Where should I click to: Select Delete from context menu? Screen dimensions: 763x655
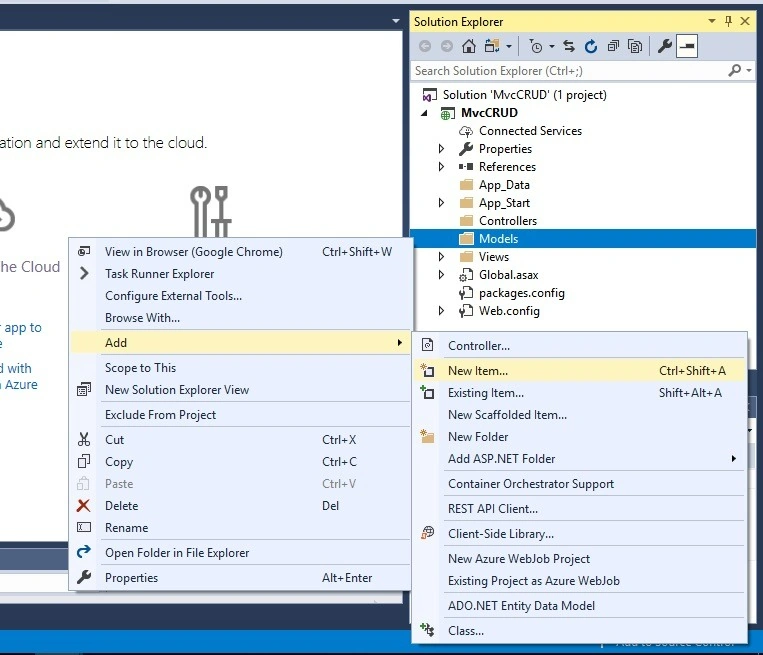pyautogui.click(x=240, y=506)
